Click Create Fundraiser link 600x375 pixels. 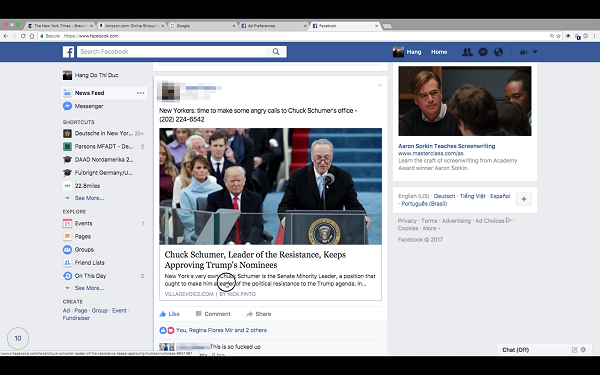pyautogui.click(x=76, y=318)
